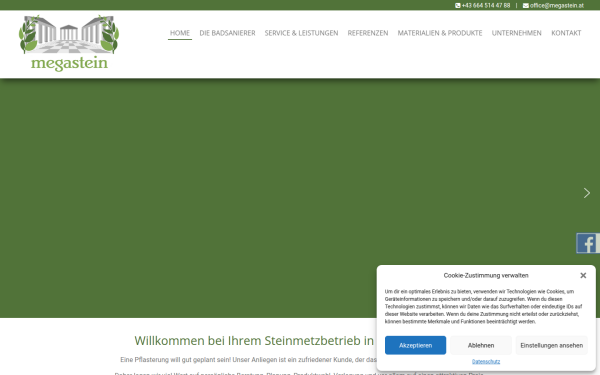Viewport: 600px width, 375px height.
Task: Decline cookies with Ablehnen button
Action: [481, 345]
